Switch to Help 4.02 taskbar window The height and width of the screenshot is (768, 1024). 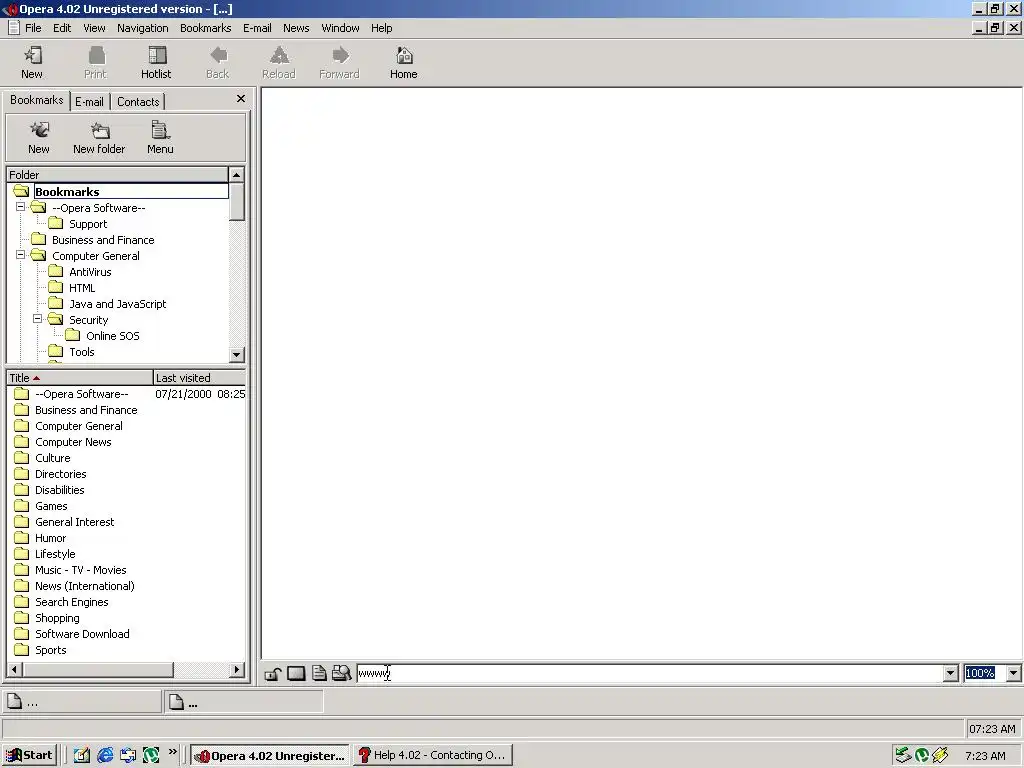433,755
